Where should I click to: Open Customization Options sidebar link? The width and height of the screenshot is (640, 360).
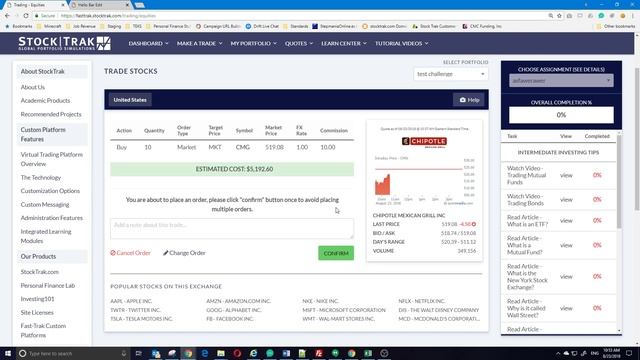click(50, 191)
